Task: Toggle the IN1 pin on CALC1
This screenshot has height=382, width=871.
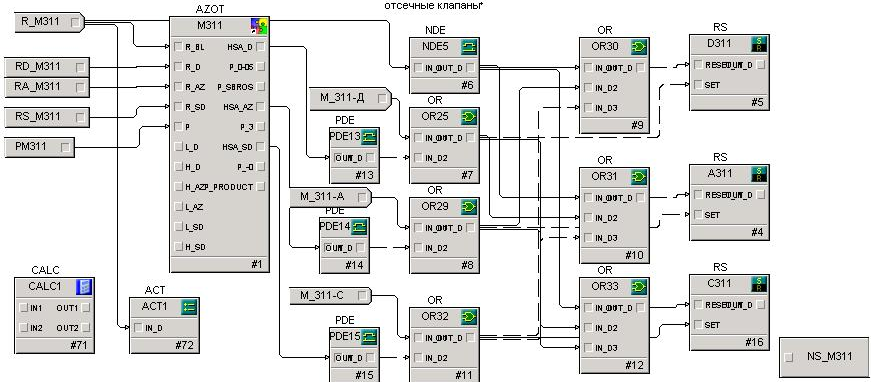Action: [x=23, y=308]
